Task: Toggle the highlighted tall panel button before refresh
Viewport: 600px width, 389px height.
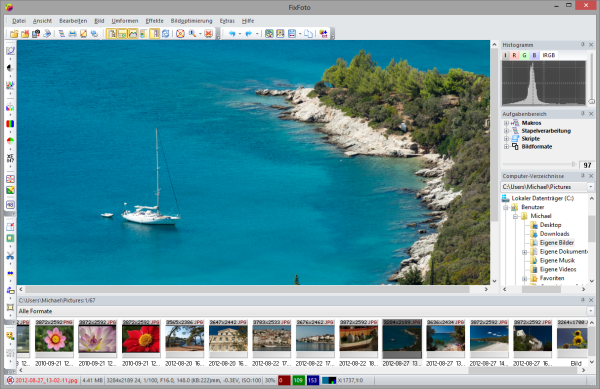Action: [155, 34]
